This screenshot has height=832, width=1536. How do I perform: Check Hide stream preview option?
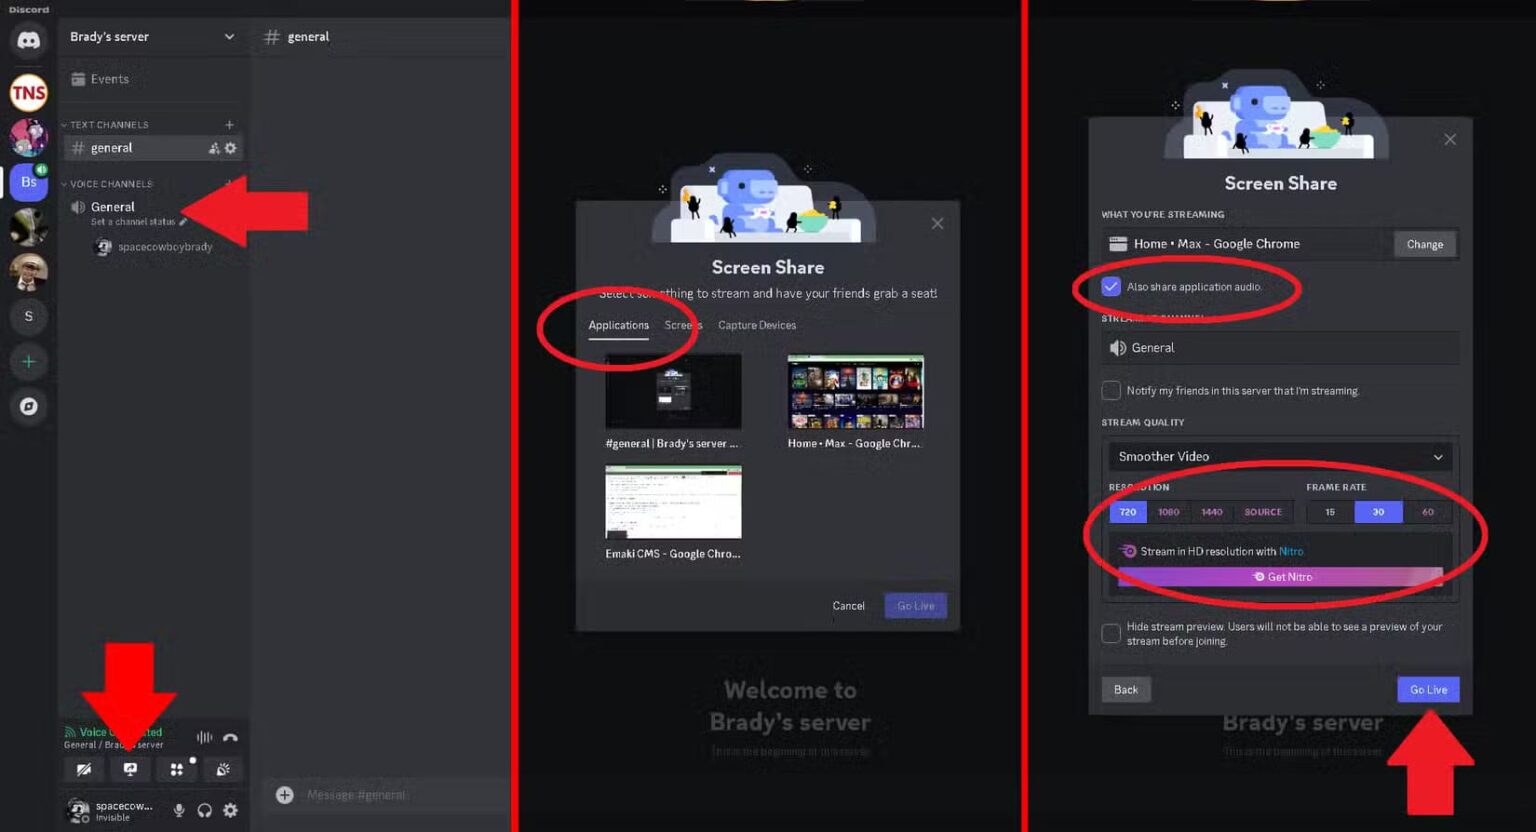pos(1111,633)
